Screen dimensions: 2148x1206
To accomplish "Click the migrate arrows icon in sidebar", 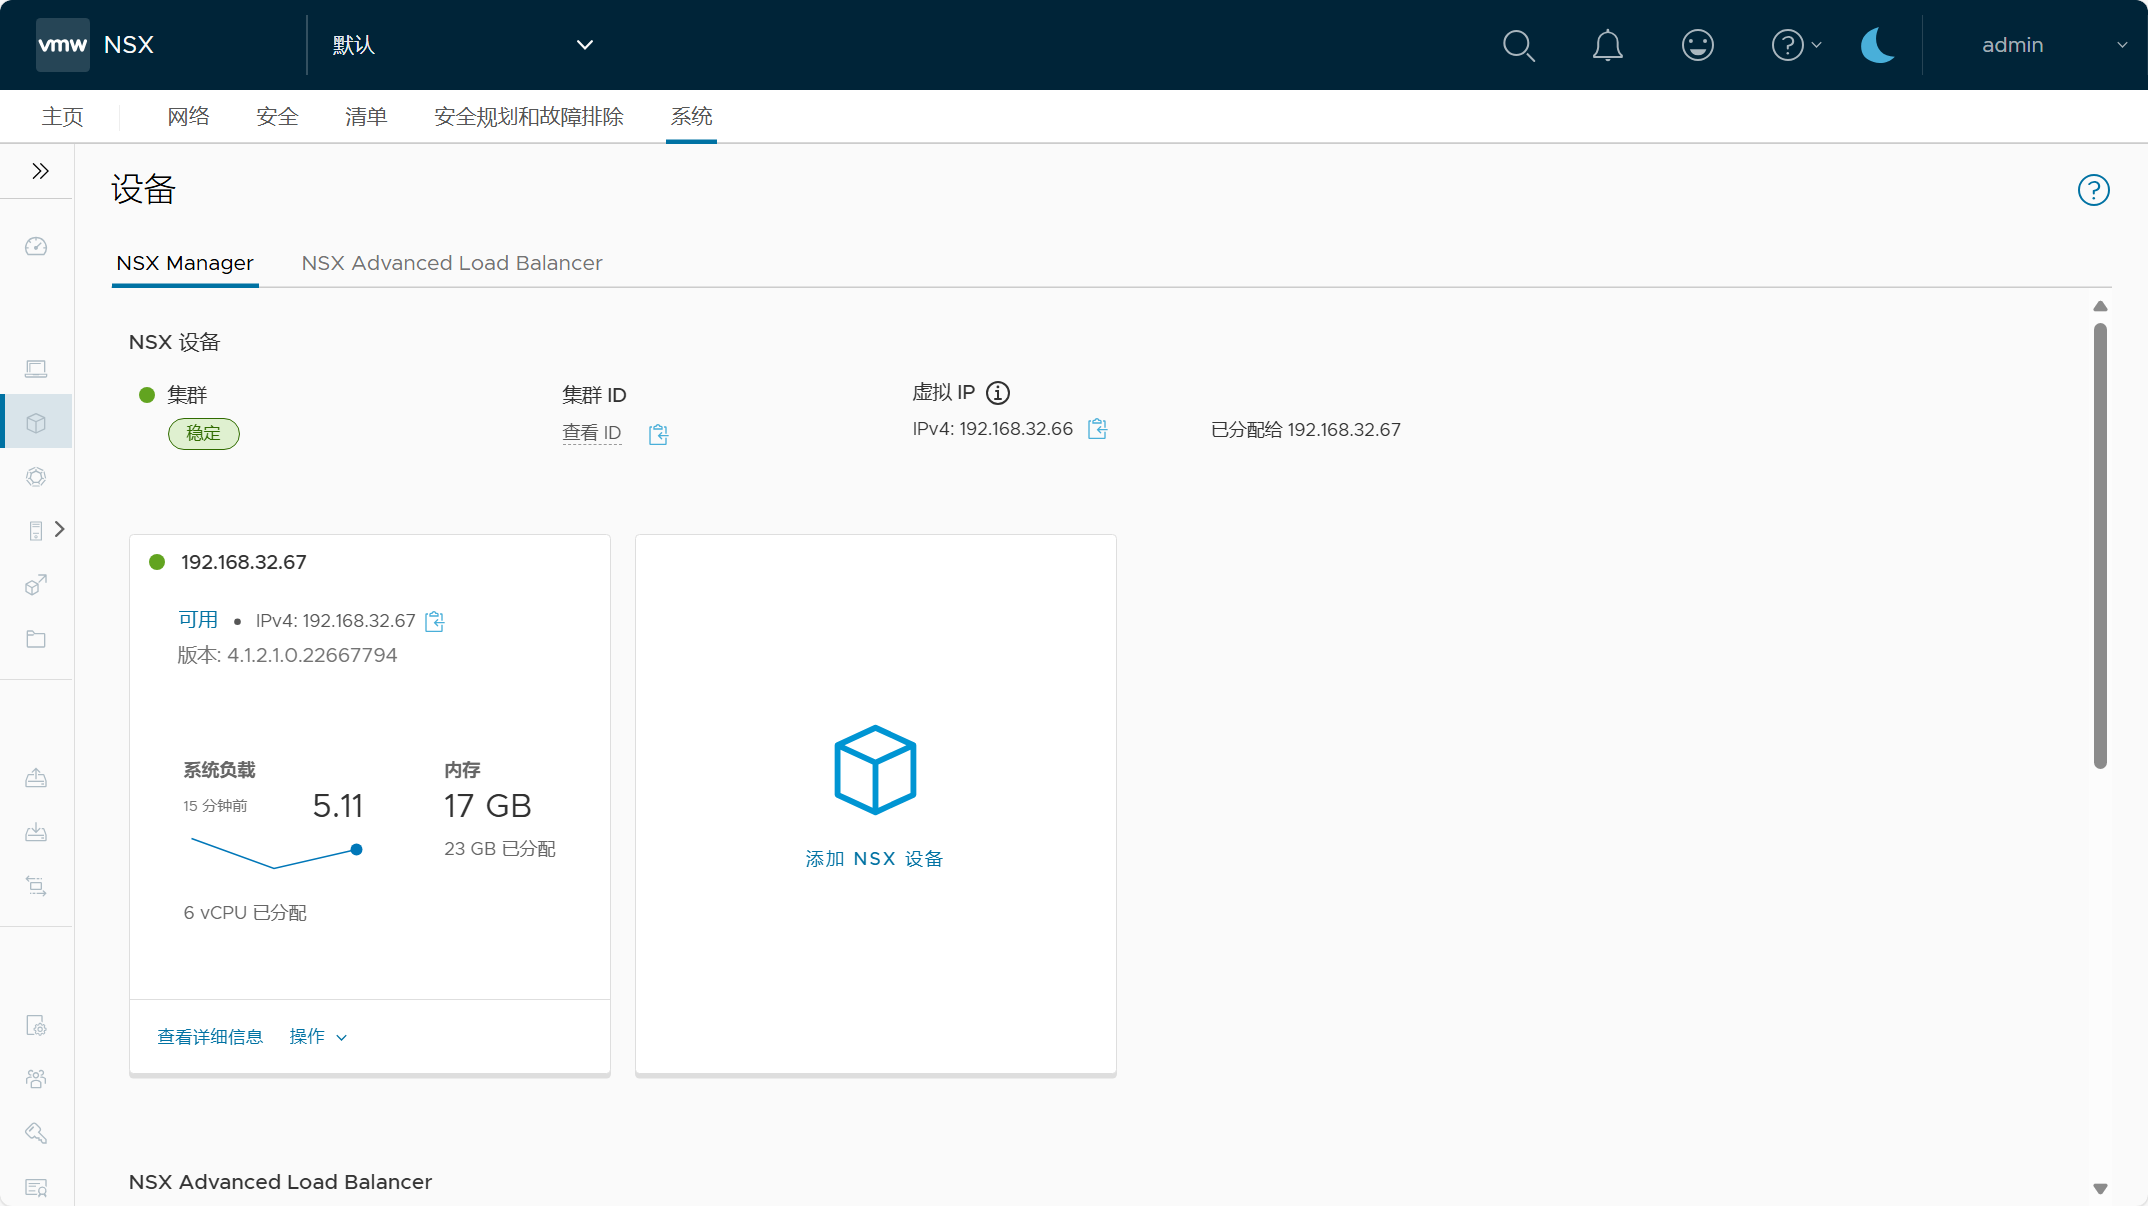I will [x=36, y=886].
